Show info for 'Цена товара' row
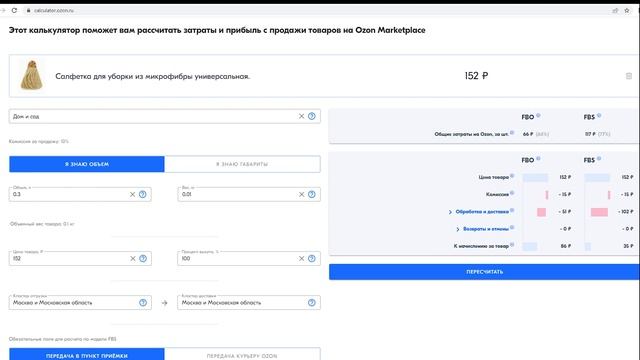The image size is (640, 360). [512, 176]
